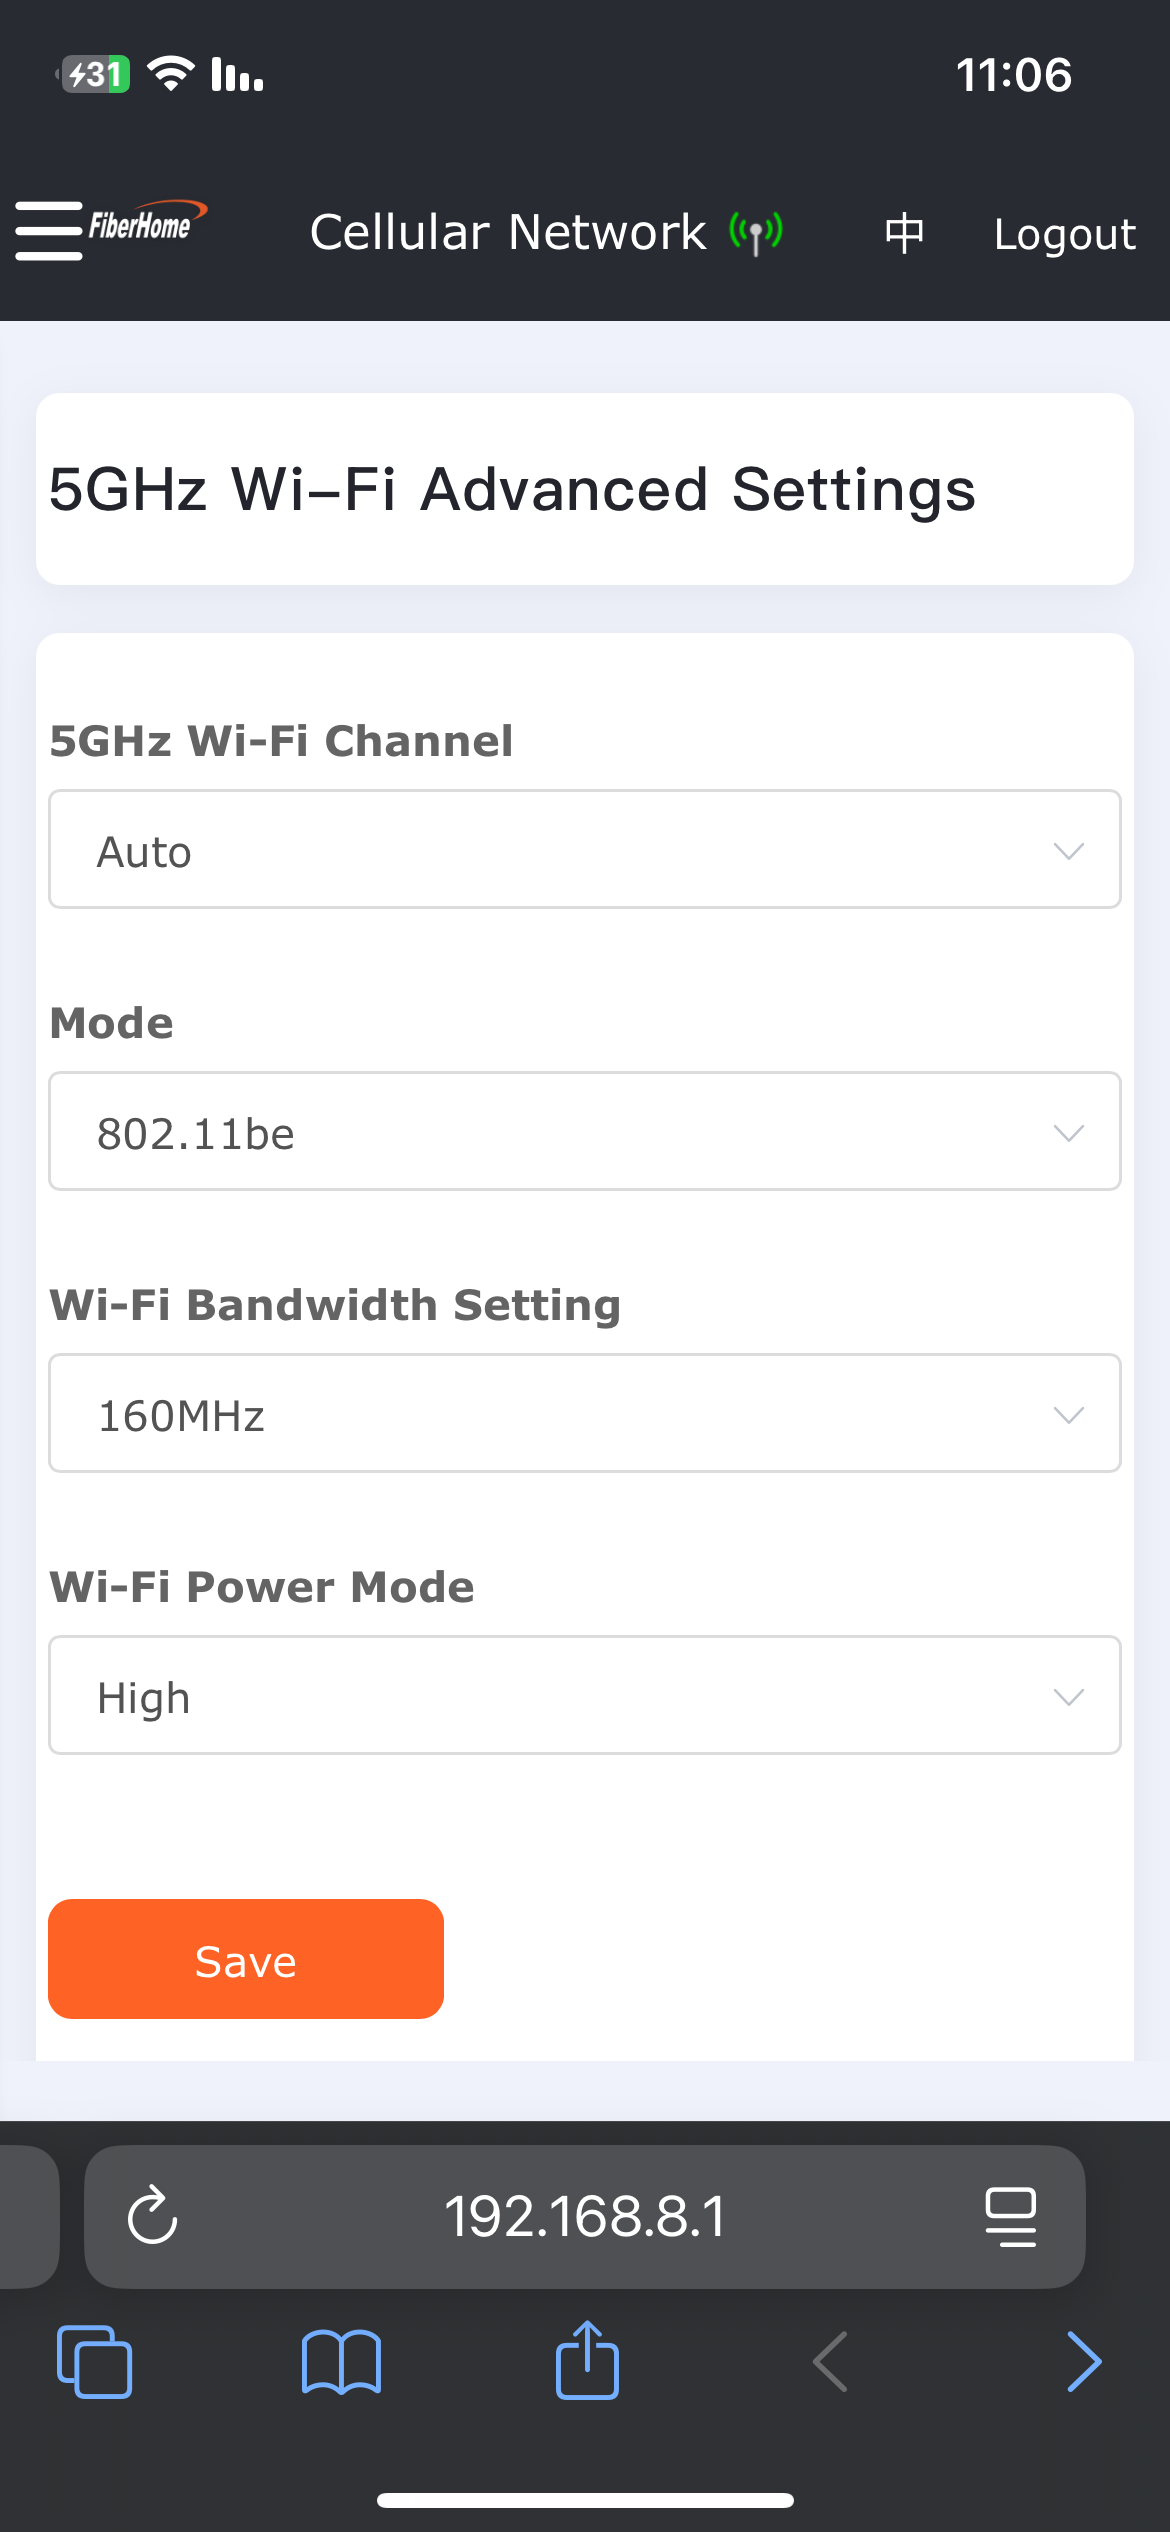Reload the page with refresh icon
1170x2532 pixels.
[x=153, y=2216]
